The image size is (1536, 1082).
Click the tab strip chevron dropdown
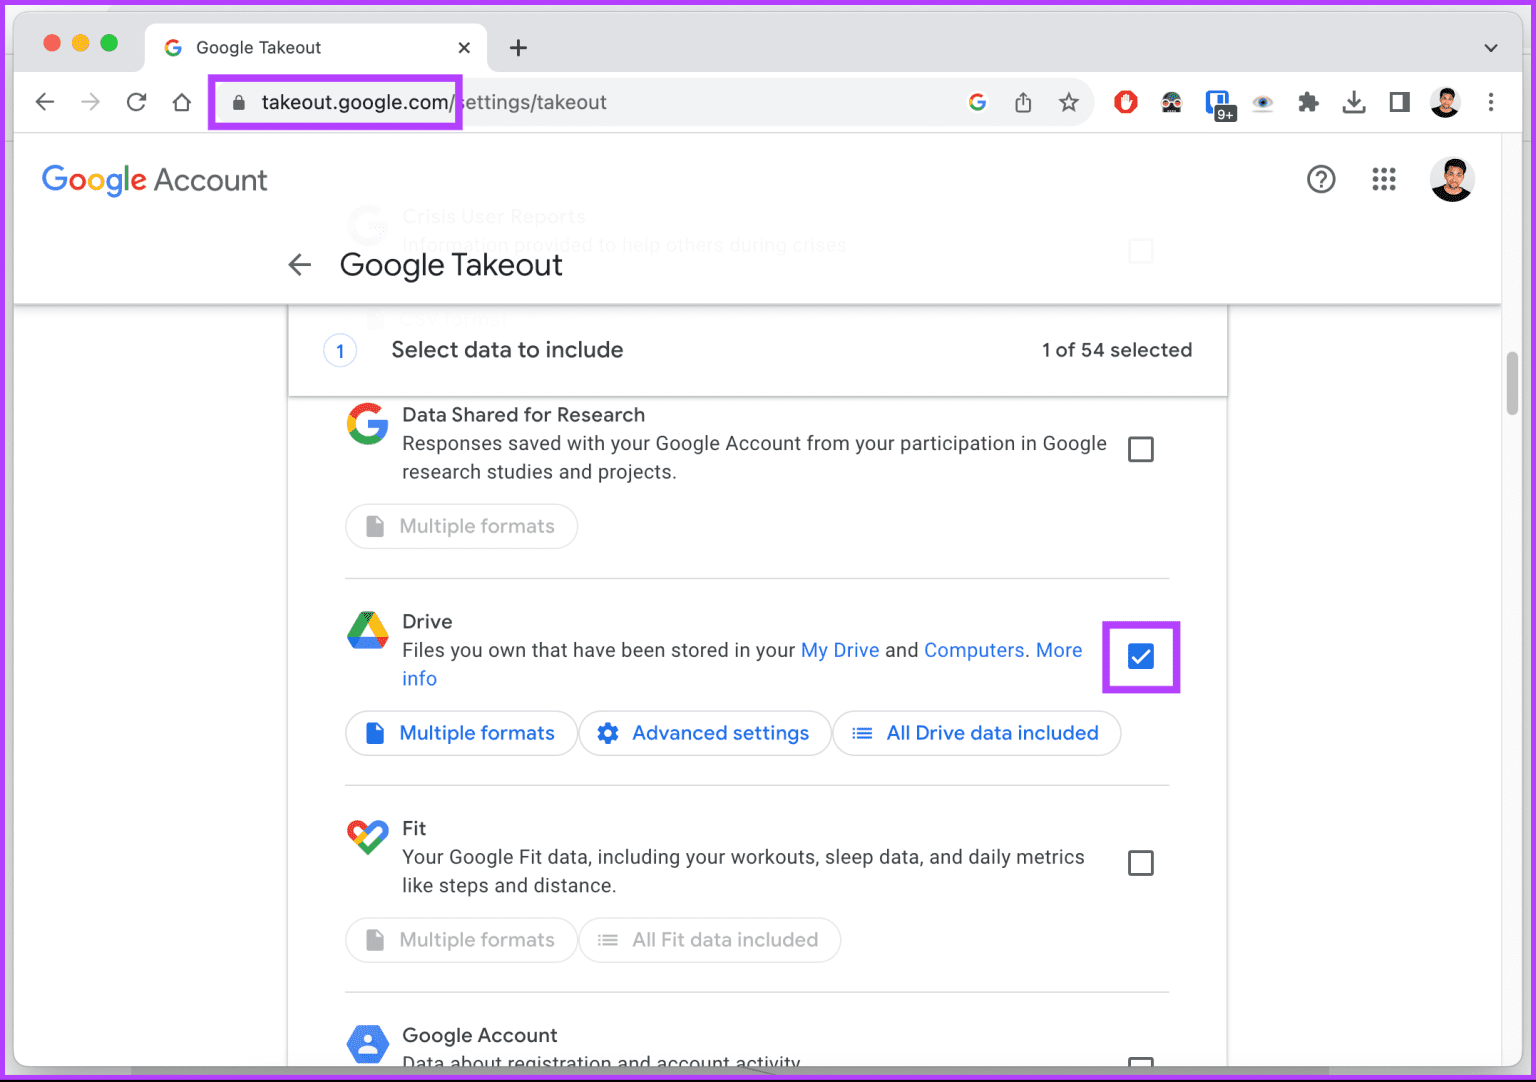pyautogui.click(x=1490, y=47)
